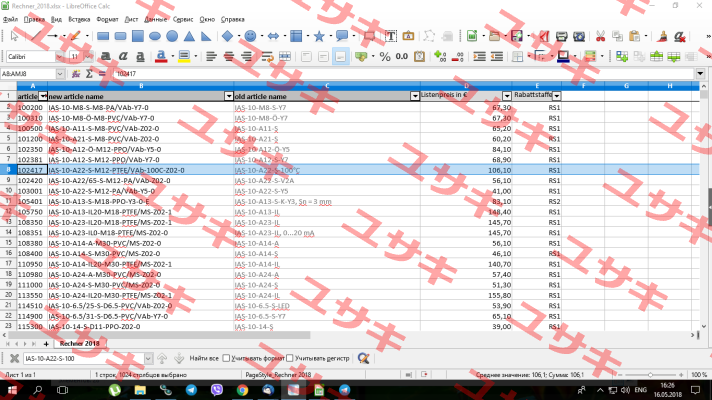Image resolution: width=712 pixels, height=400 pixels.
Task: Select the rectangle shape tool
Action: coord(103,36)
